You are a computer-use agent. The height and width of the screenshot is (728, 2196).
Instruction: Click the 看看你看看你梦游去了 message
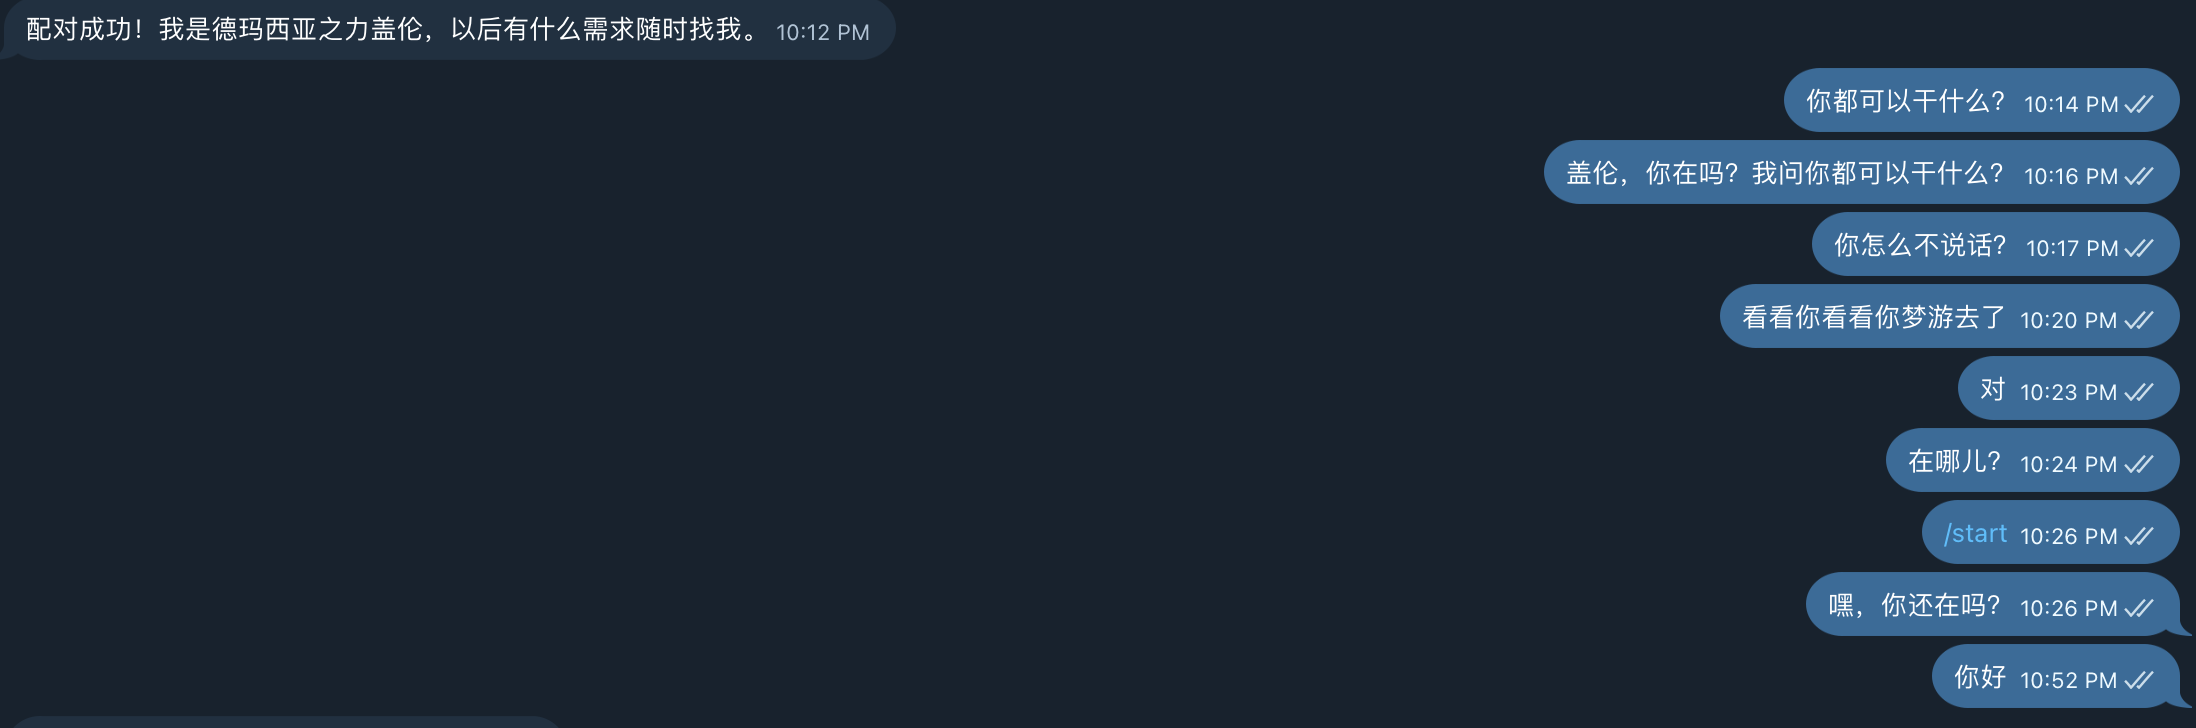(1949, 316)
